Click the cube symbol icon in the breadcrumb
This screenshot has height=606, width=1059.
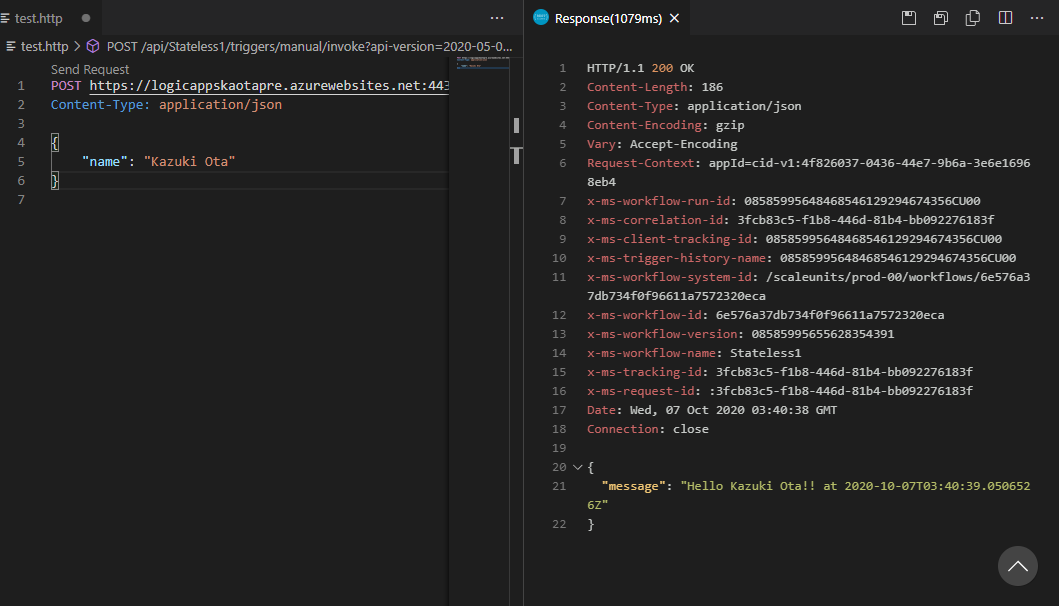tap(93, 47)
